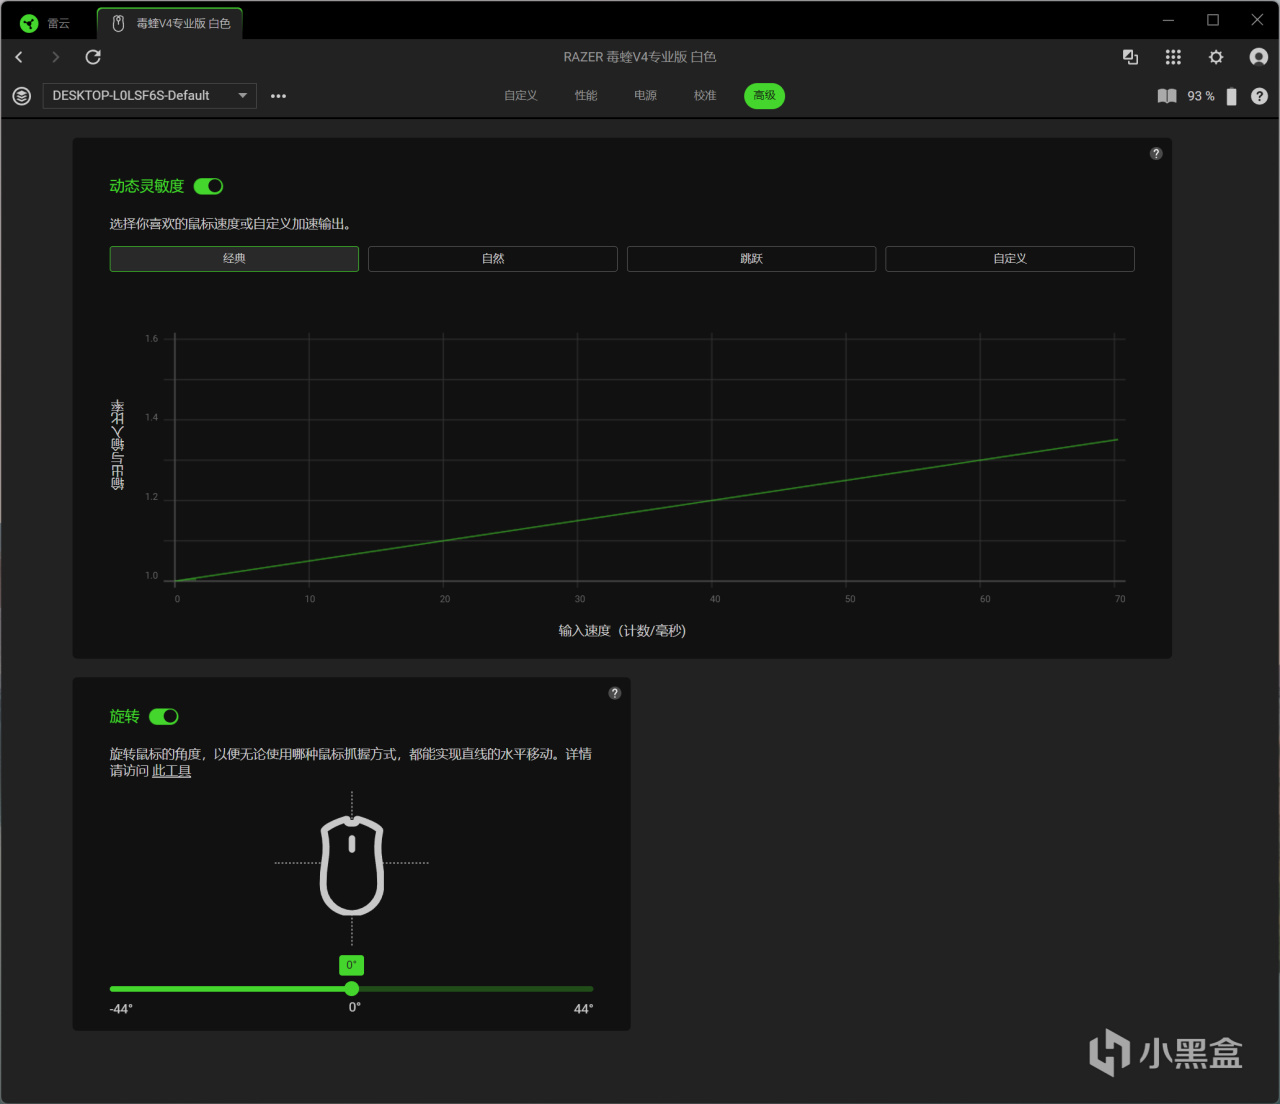Select the 毒蝰V4专业版 白色 device tab
Screen dimensions: 1280x1104
(x=170, y=23)
